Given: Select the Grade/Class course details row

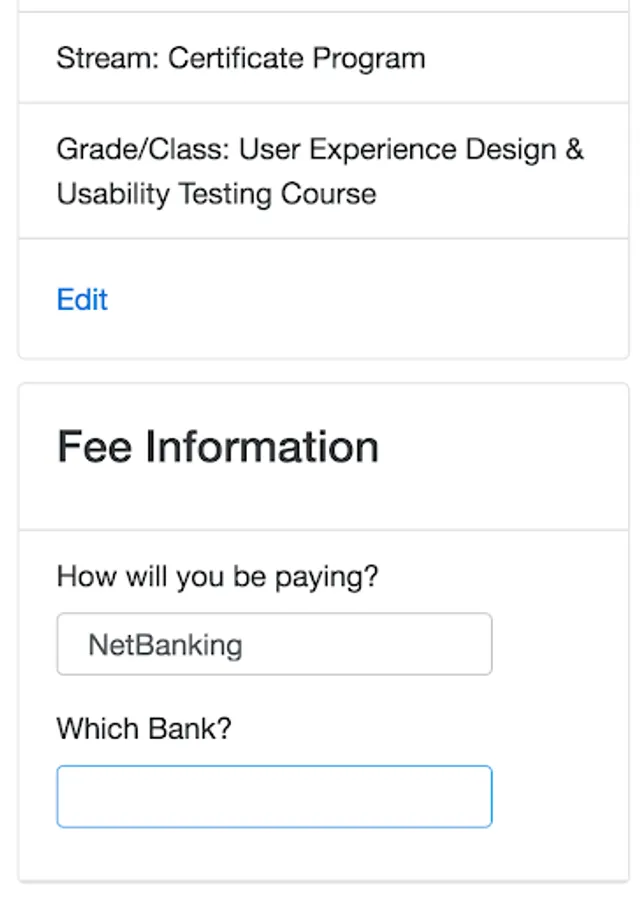Looking at the screenshot, I should (324, 171).
